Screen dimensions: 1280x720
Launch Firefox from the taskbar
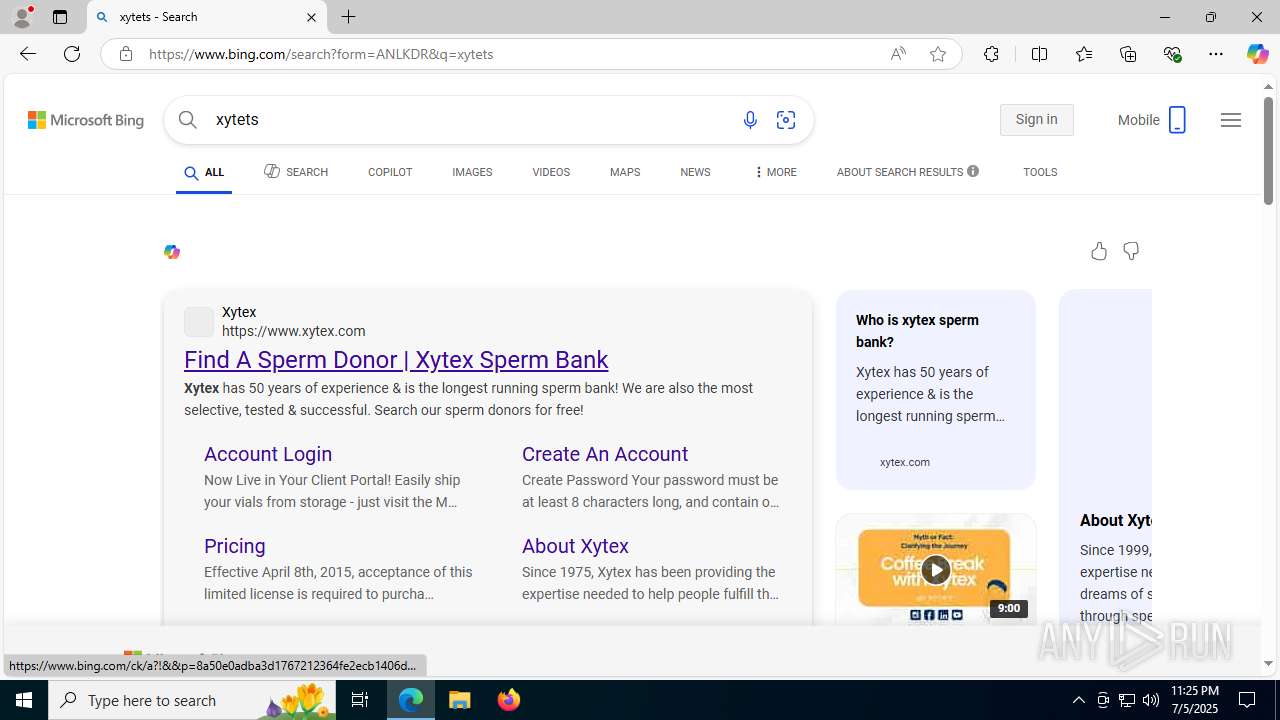[x=508, y=700]
